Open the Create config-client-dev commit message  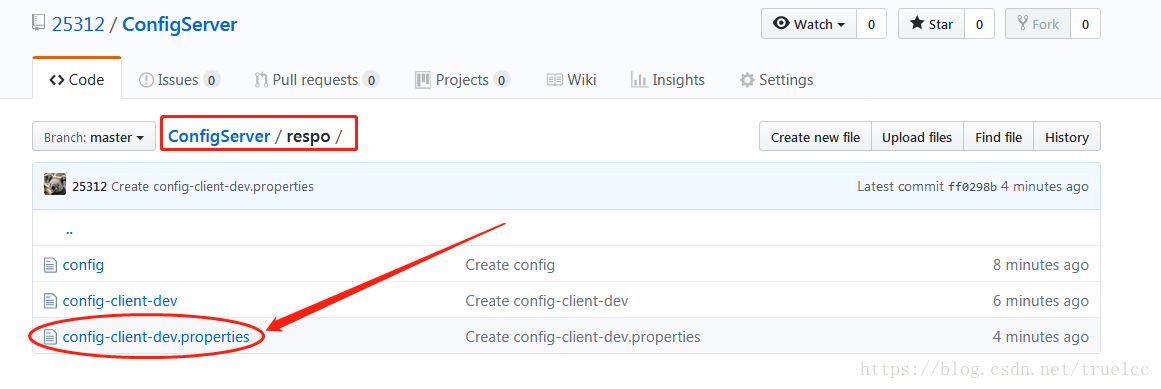click(x=546, y=301)
